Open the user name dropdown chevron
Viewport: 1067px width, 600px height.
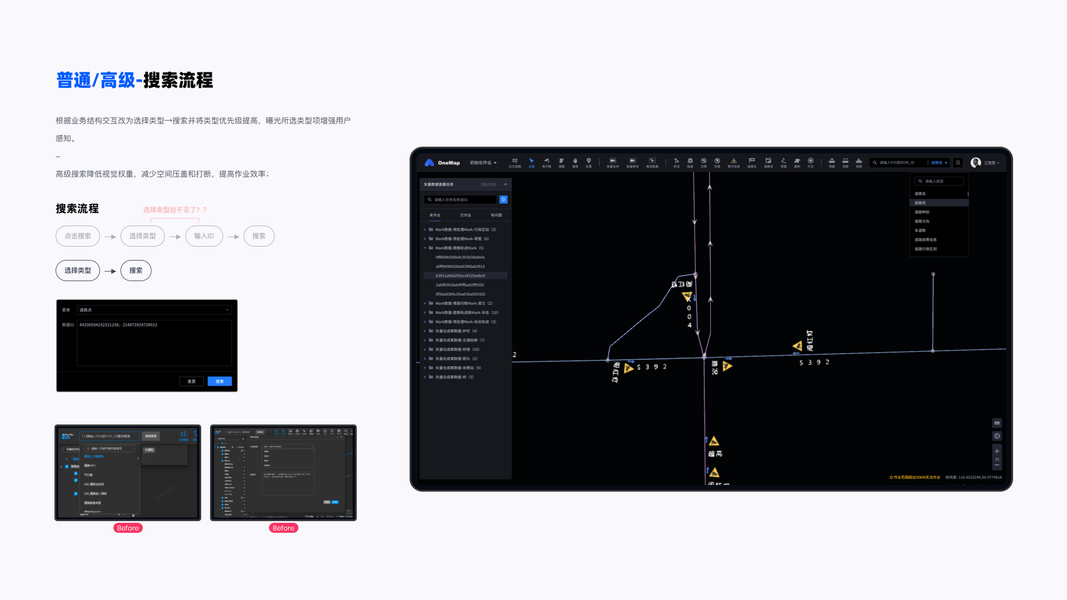[998, 163]
